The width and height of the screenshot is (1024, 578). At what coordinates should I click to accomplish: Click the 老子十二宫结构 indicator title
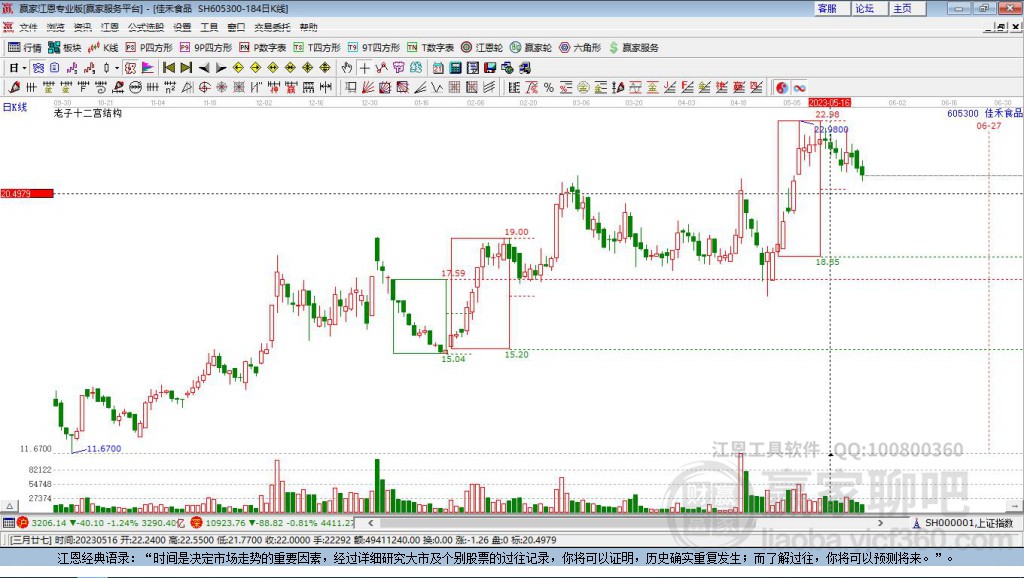pyautogui.click(x=88, y=113)
